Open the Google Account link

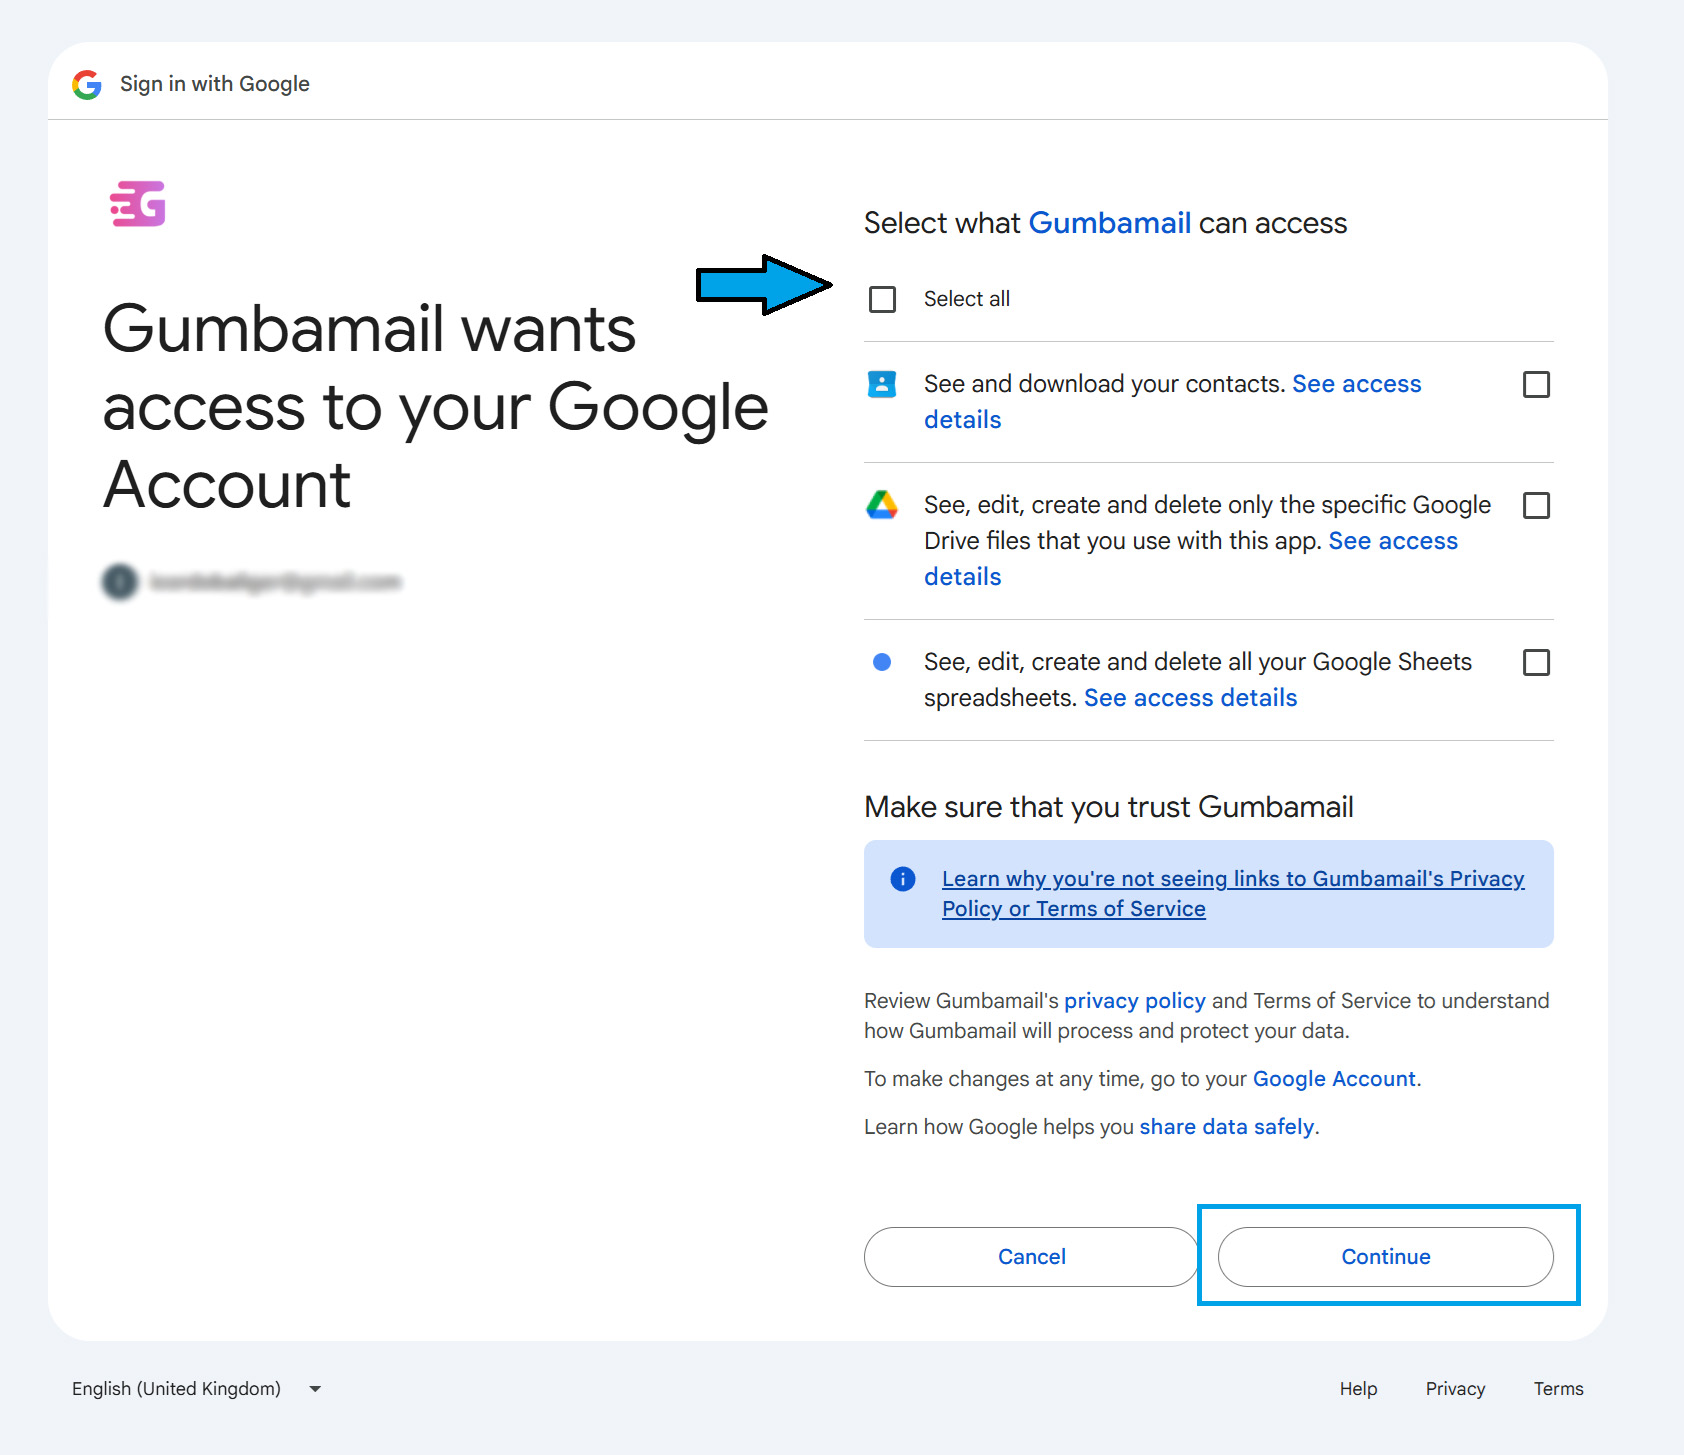pos(1334,1079)
